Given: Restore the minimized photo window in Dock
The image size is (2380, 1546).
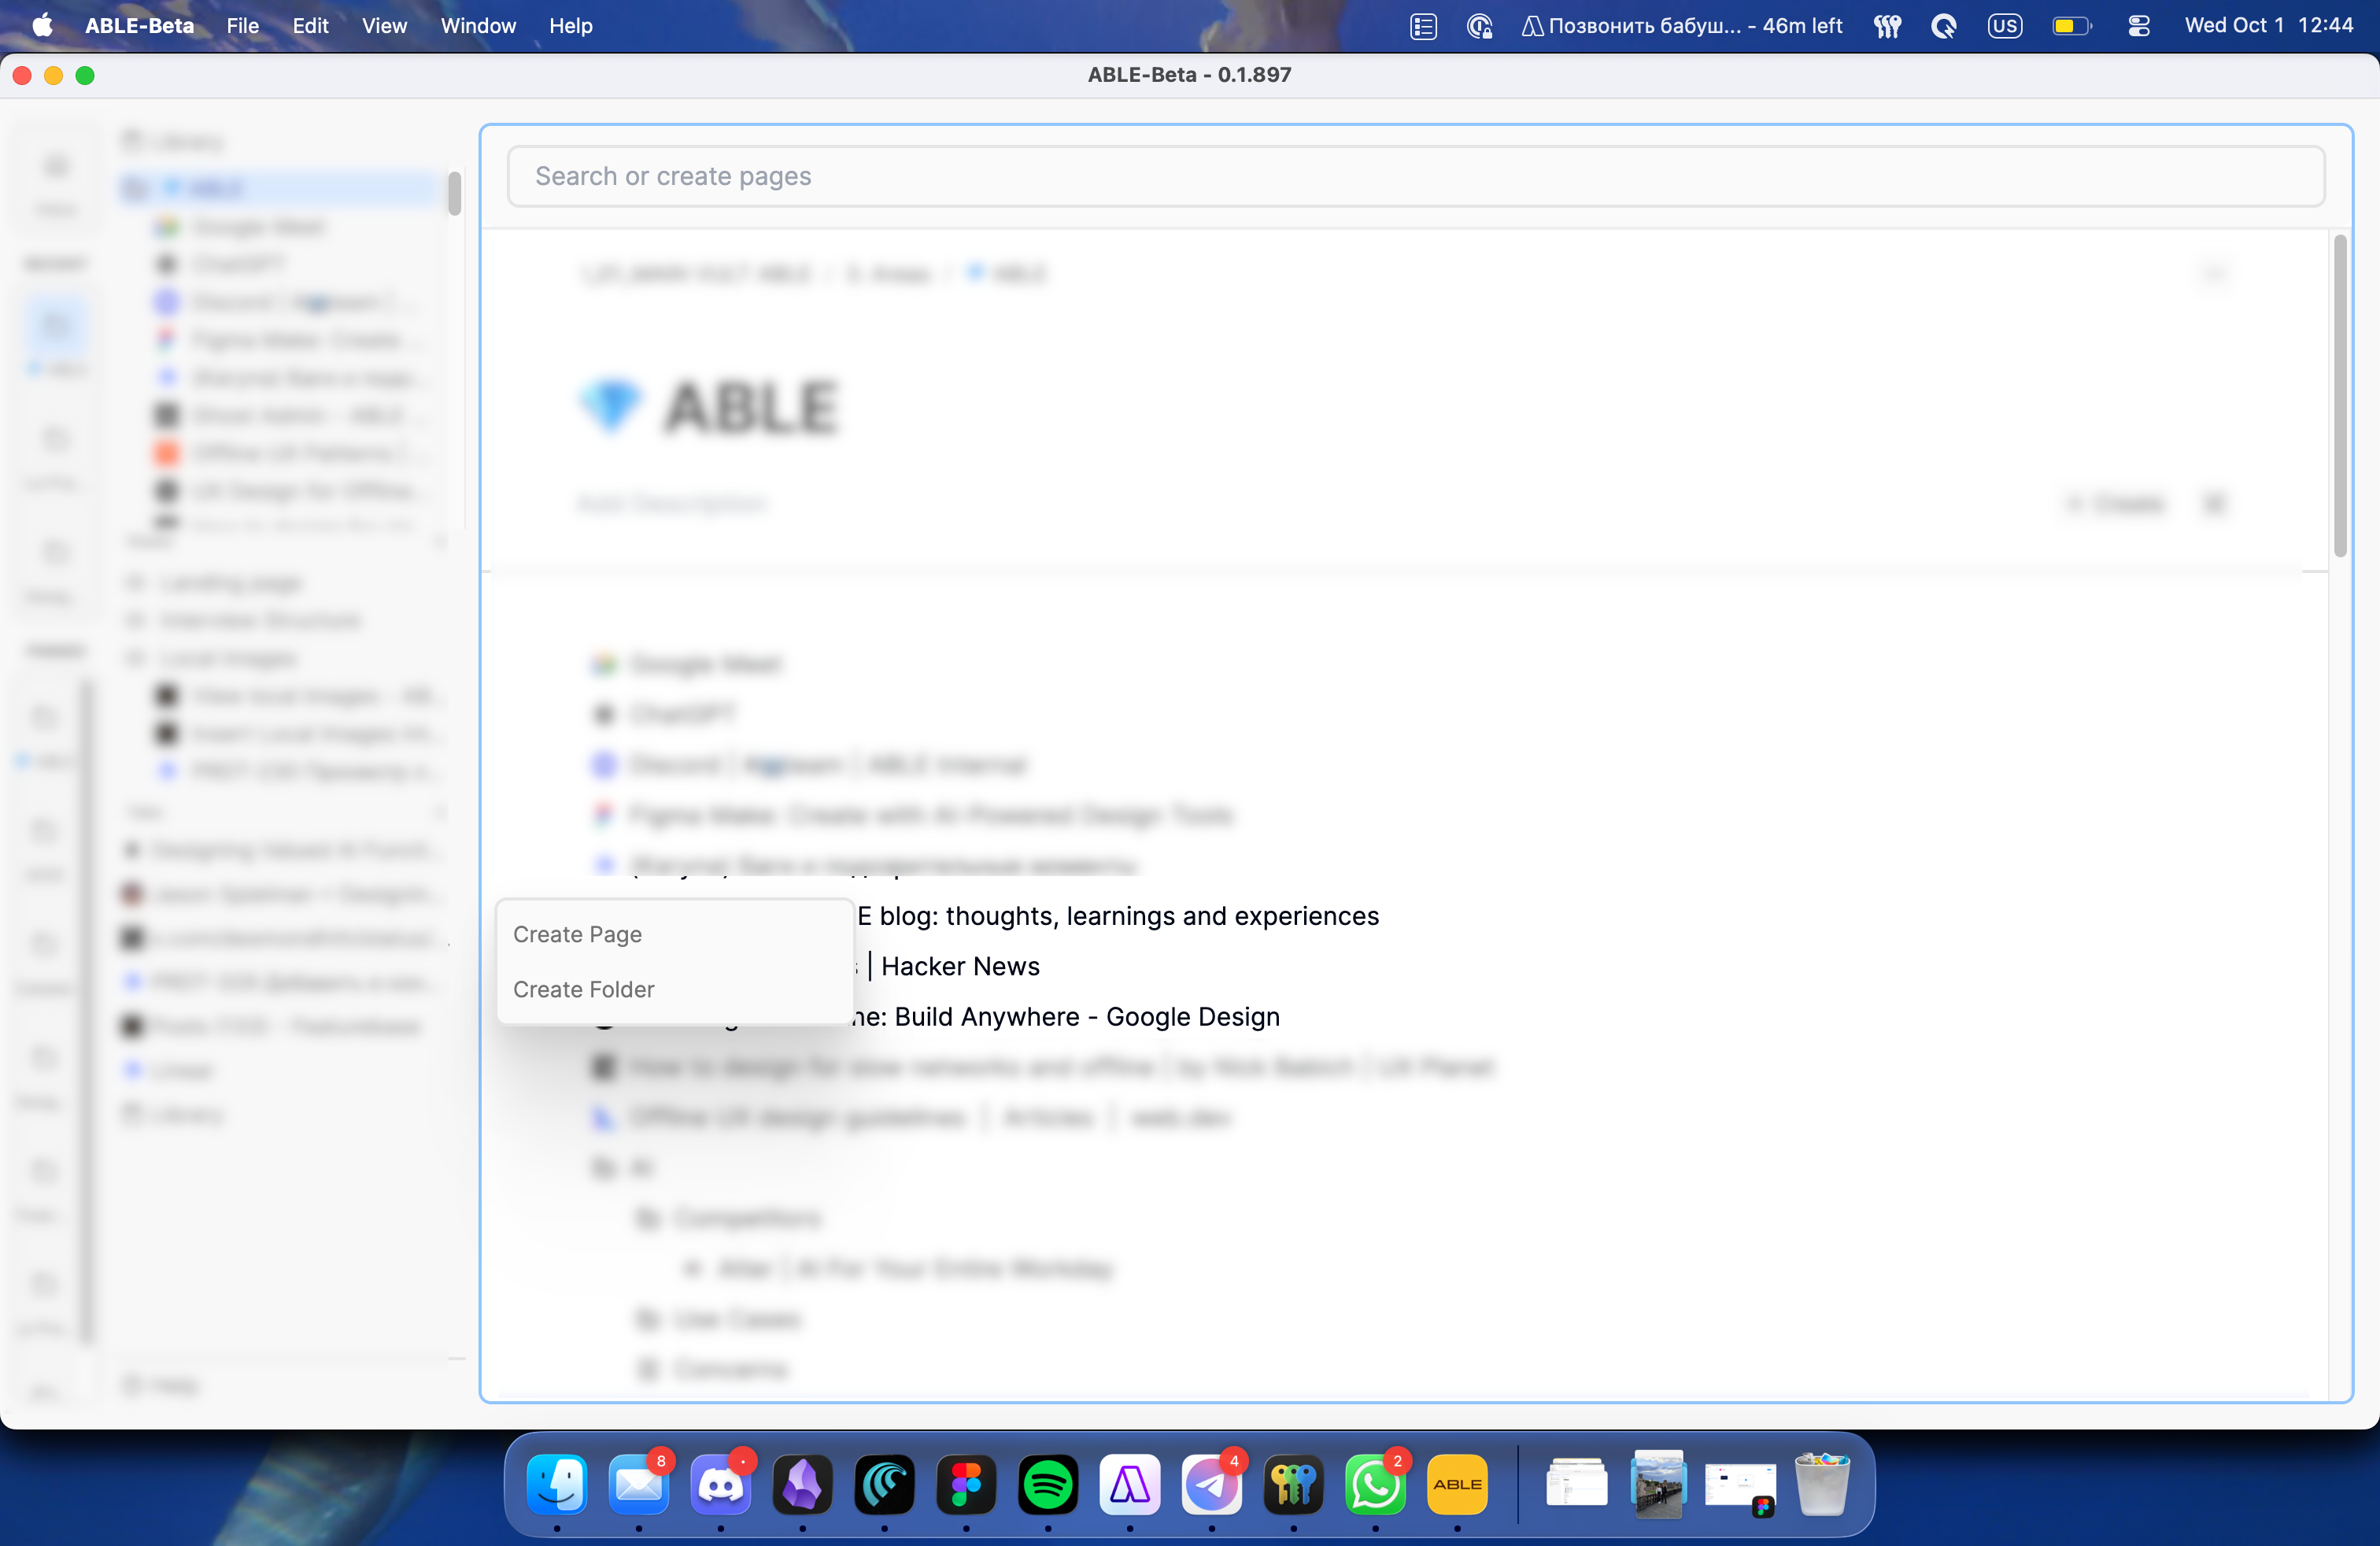Looking at the screenshot, I should (x=1658, y=1483).
